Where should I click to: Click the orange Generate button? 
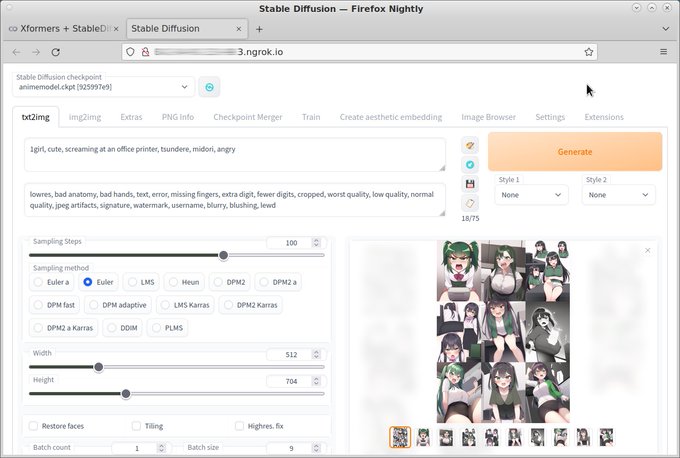(575, 152)
